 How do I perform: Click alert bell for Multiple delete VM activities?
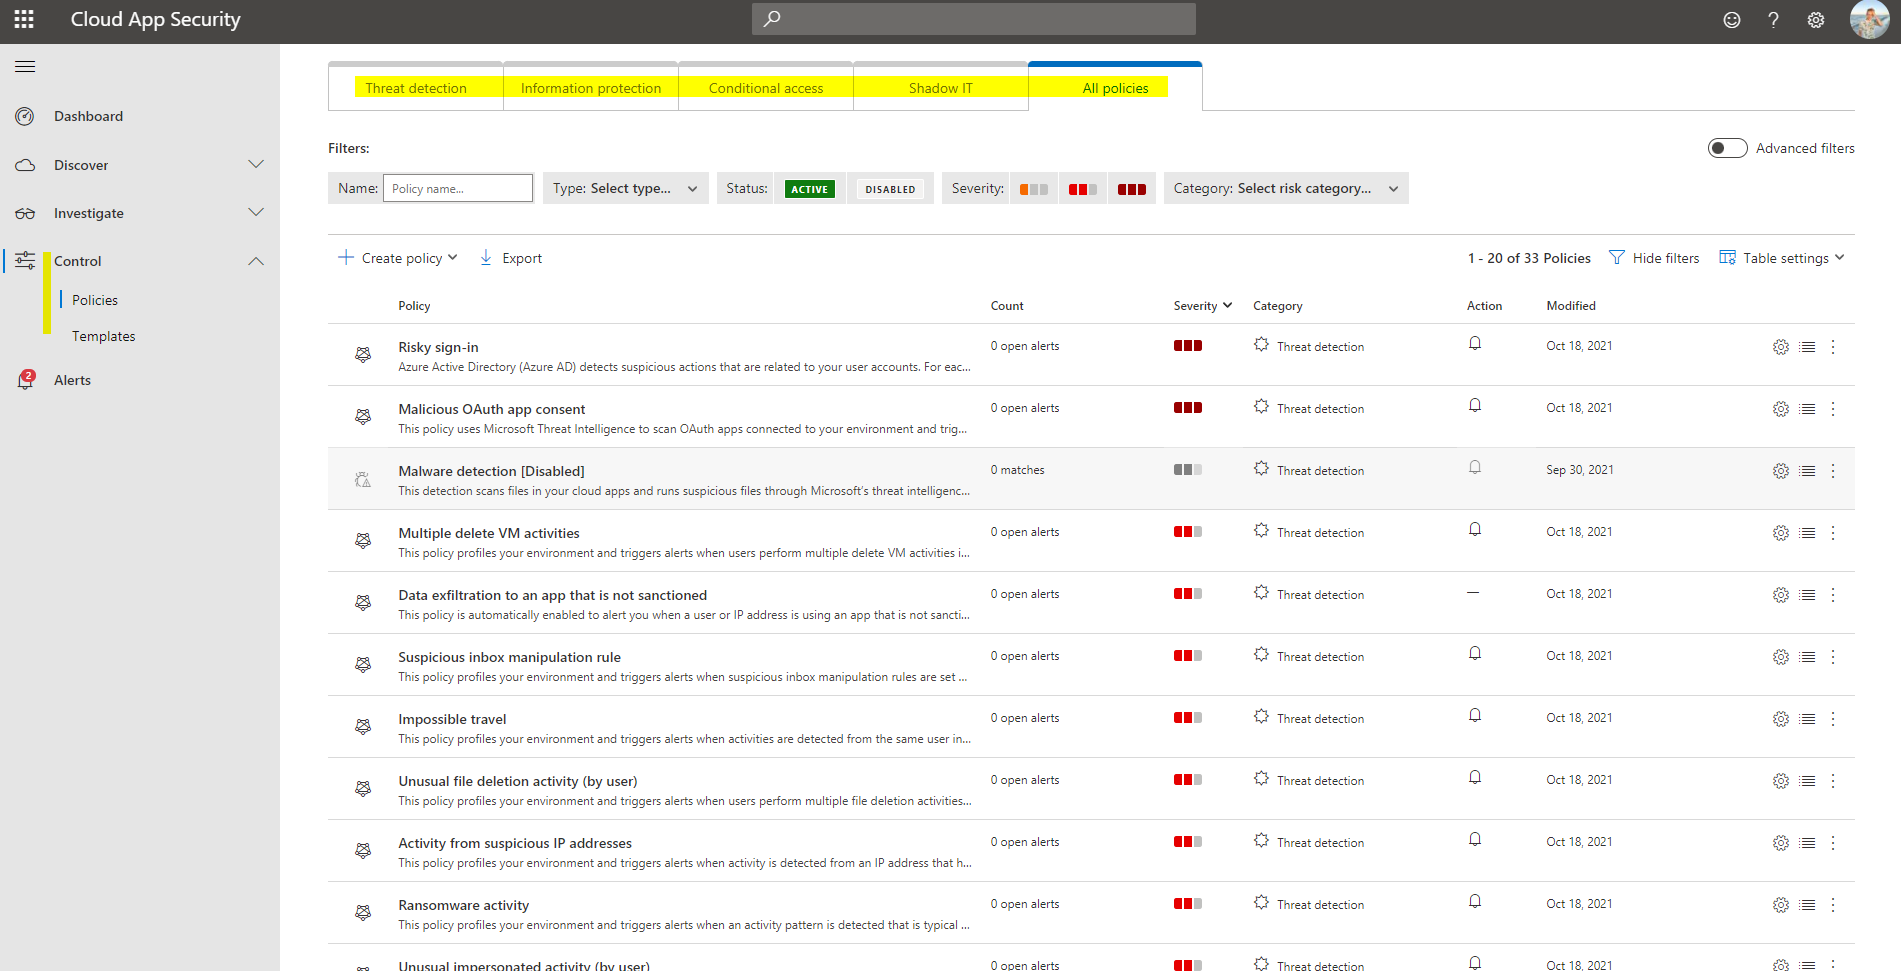click(1475, 530)
